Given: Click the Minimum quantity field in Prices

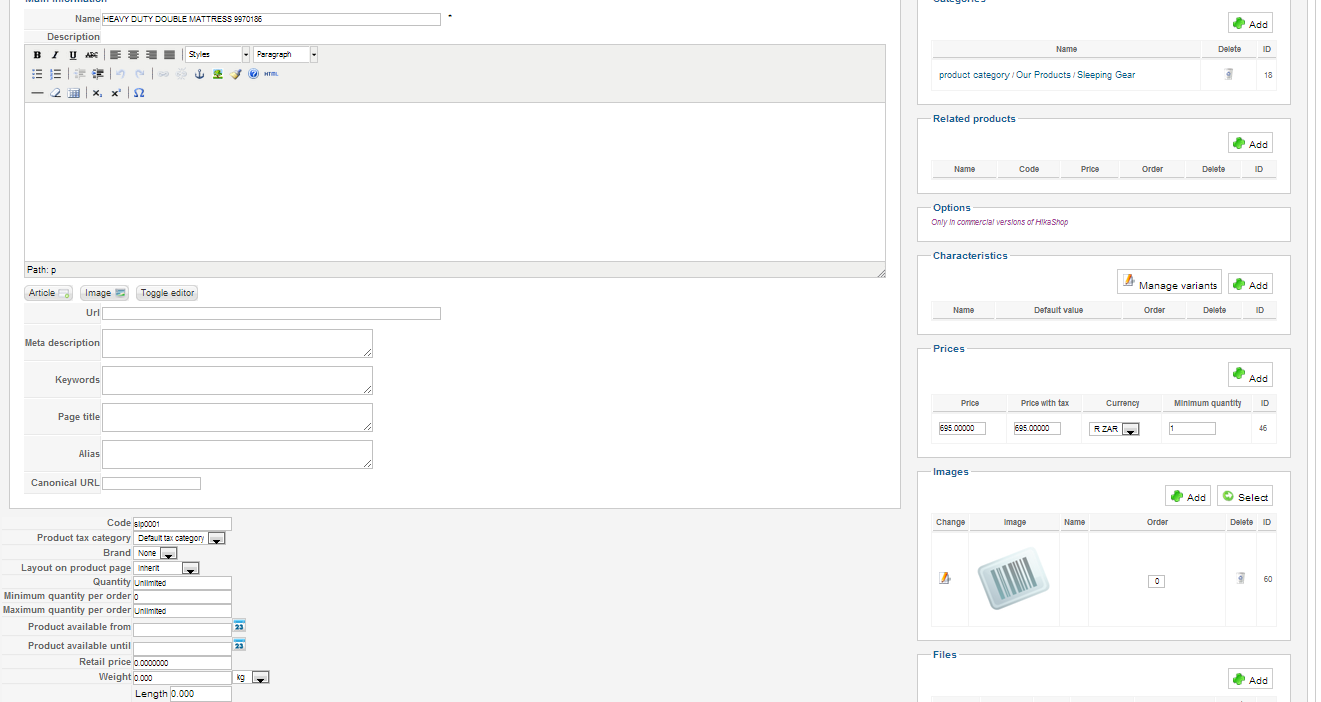Looking at the screenshot, I should [1192, 428].
